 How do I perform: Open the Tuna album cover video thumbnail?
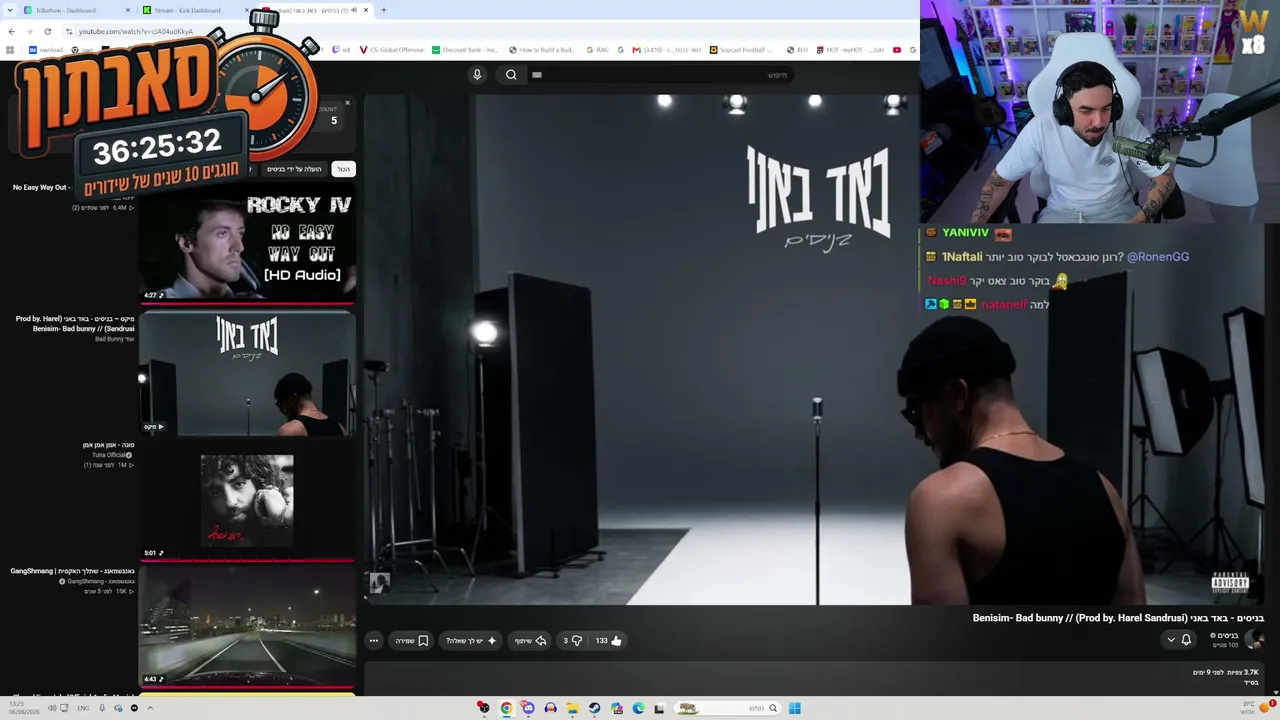(247, 500)
